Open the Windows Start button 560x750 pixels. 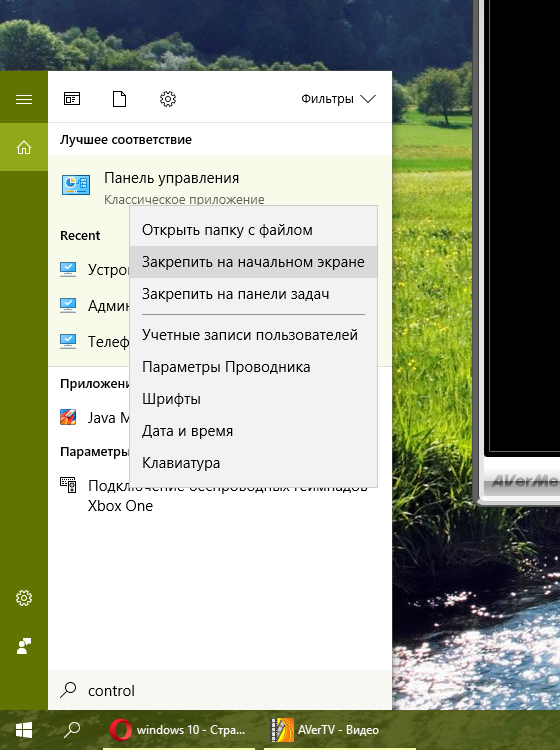tap(24, 730)
